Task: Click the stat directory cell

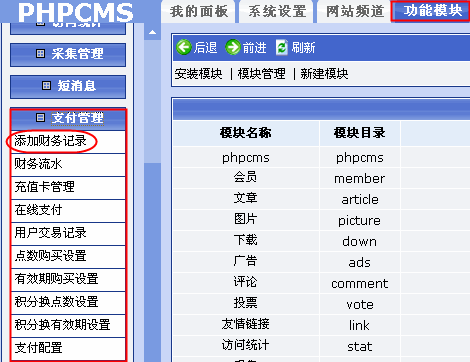Action: click(360, 346)
